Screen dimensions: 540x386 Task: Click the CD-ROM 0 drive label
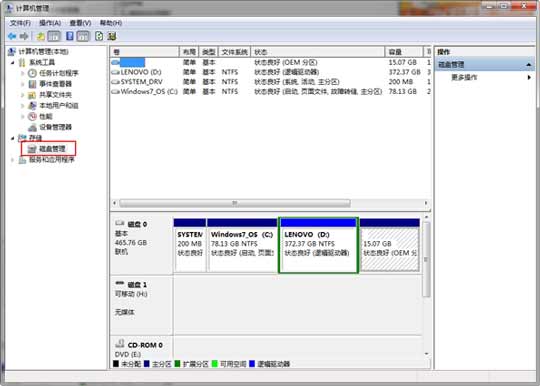pyautogui.click(x=145, y=345)
